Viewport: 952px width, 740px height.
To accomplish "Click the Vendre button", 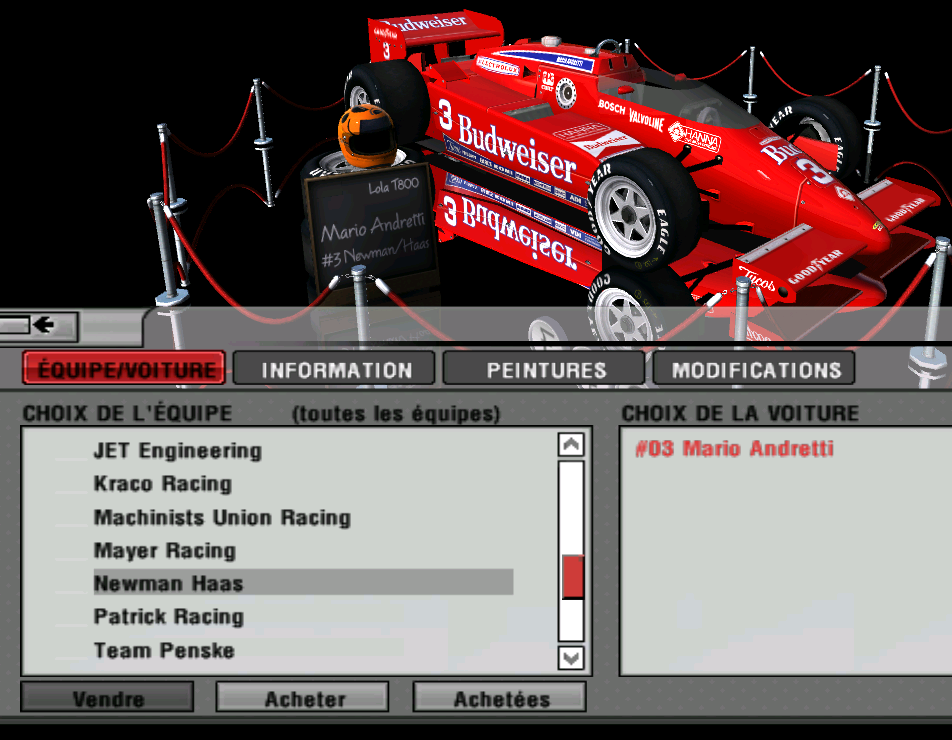I will pos(107,697).
